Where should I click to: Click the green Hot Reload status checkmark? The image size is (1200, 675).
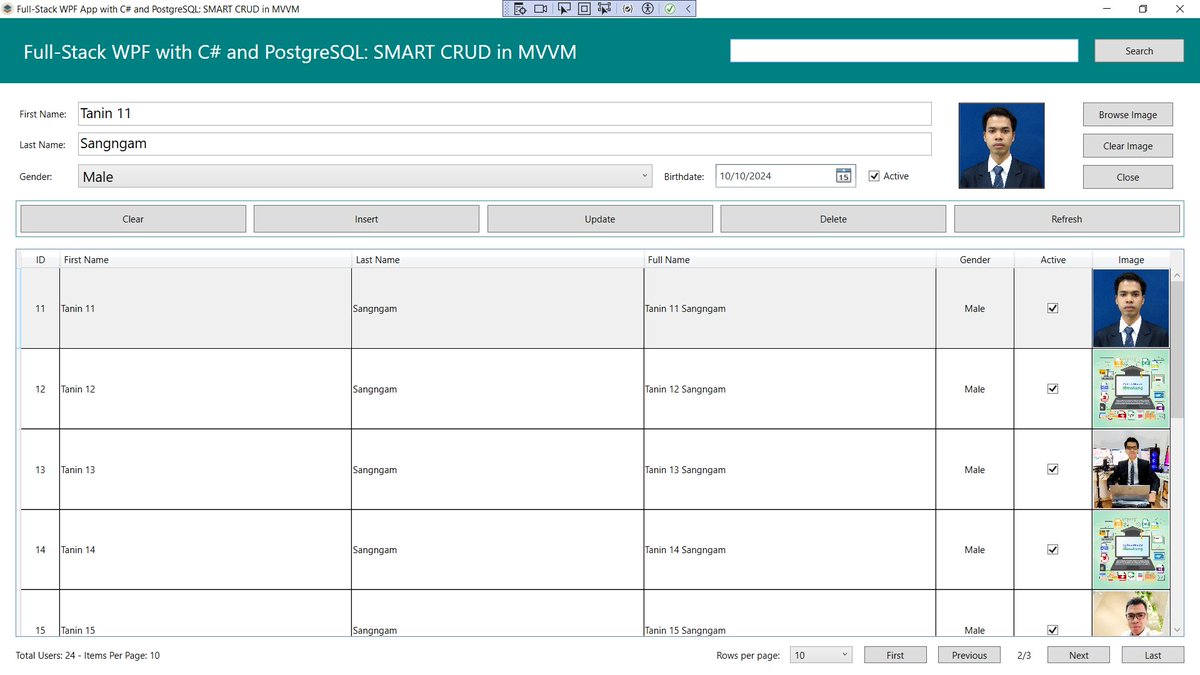coord(668,8)
